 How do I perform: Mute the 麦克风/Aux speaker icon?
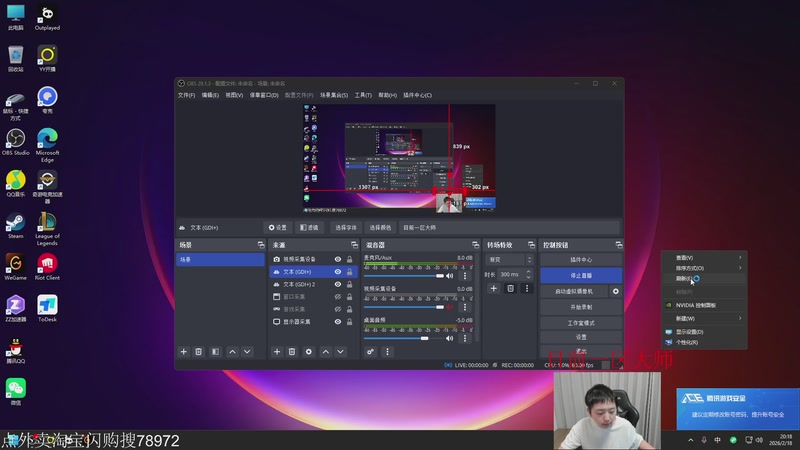[x=449, y=276]
